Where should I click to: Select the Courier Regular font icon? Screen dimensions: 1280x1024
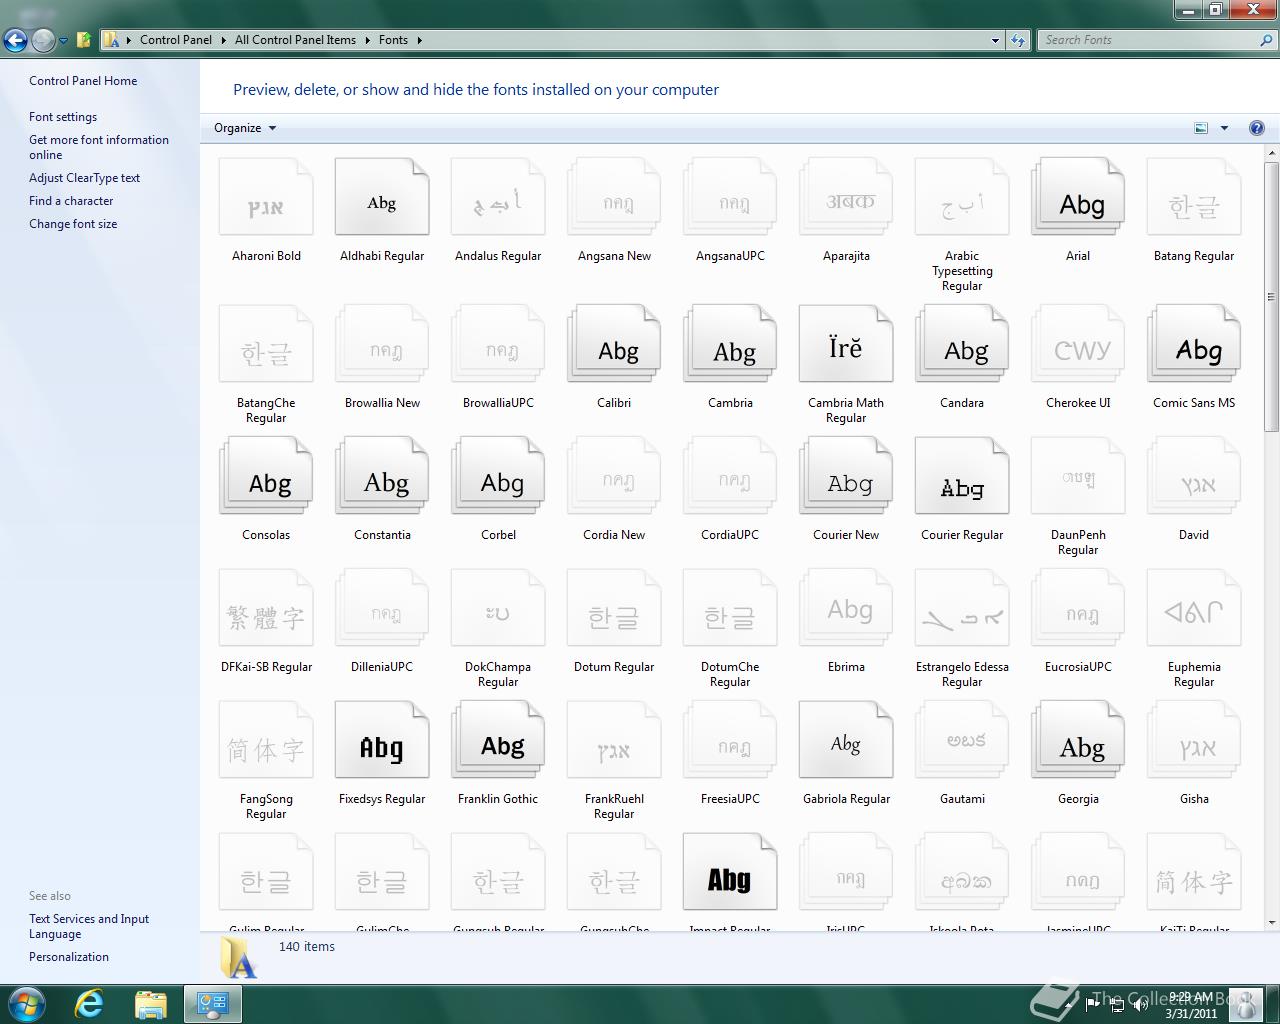(x=962, y=477)
